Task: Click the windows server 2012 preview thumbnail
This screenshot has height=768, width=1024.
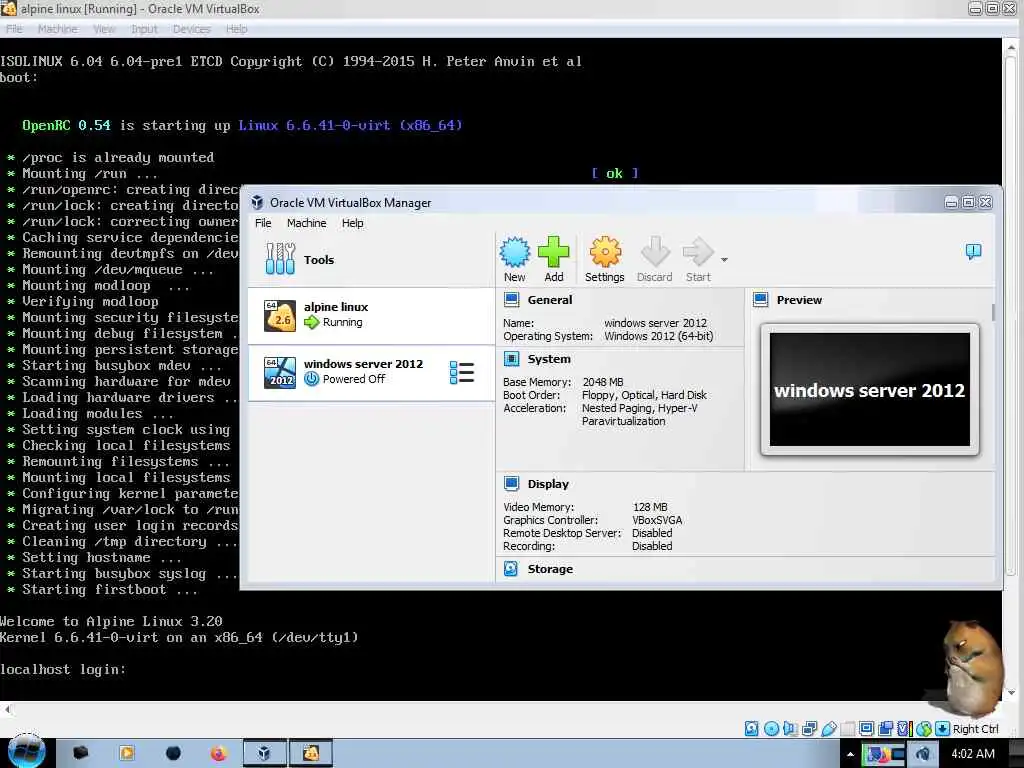Action: coord(869,389)
